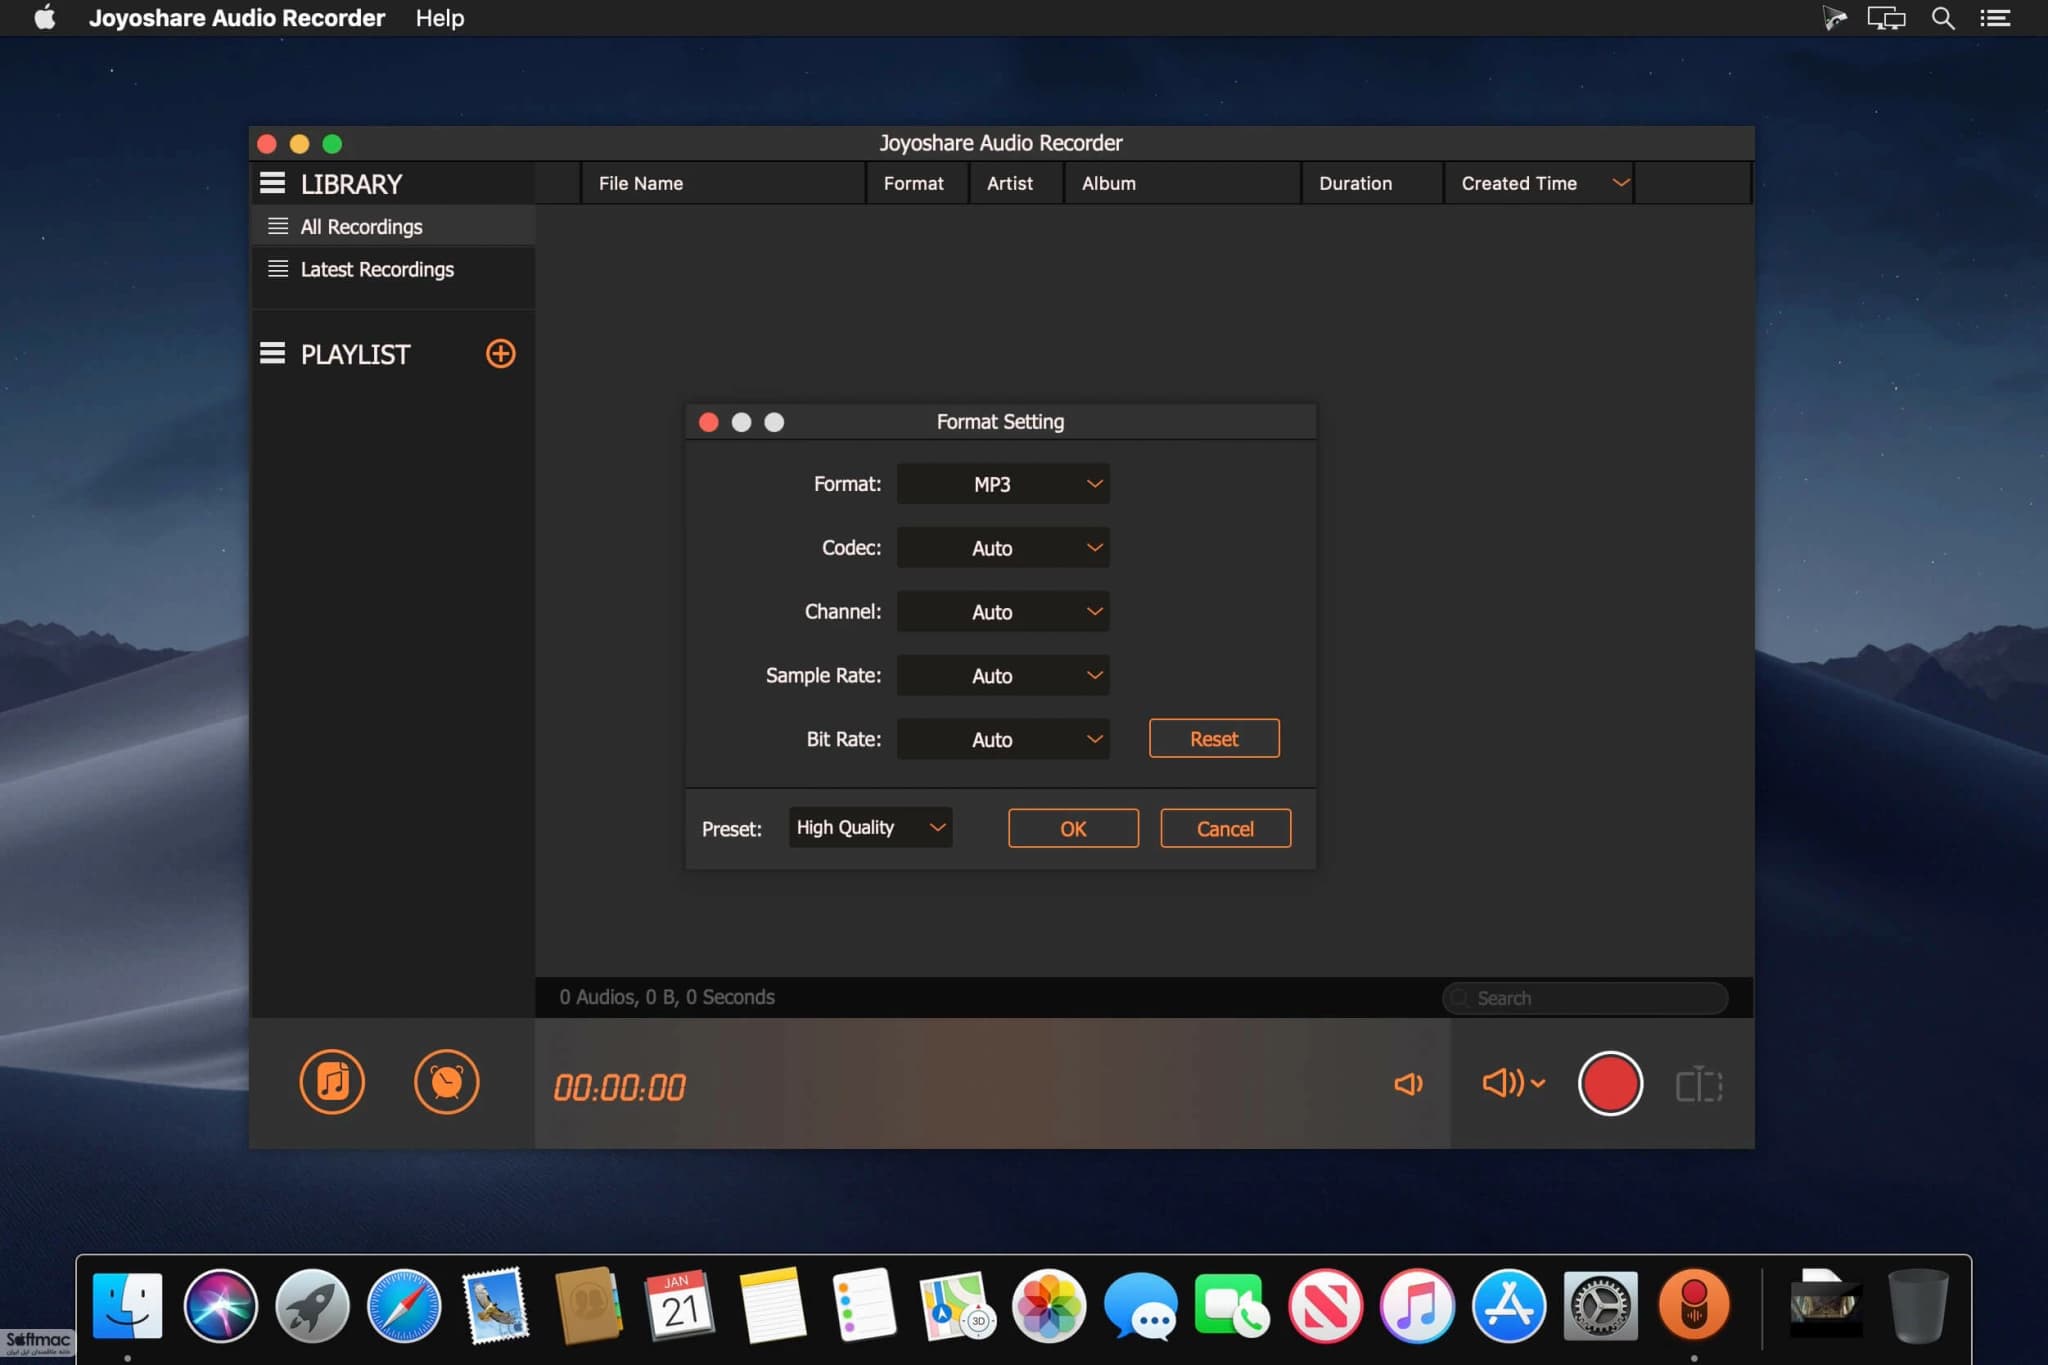Open FaceTime in the dock
2048x1365 pixels.
click(x=1232, y=1306)
